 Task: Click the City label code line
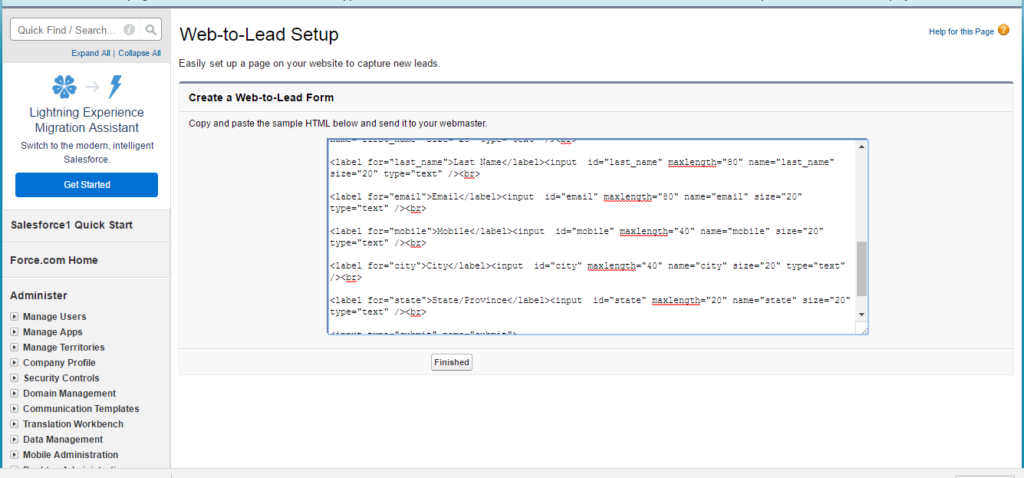588,272
